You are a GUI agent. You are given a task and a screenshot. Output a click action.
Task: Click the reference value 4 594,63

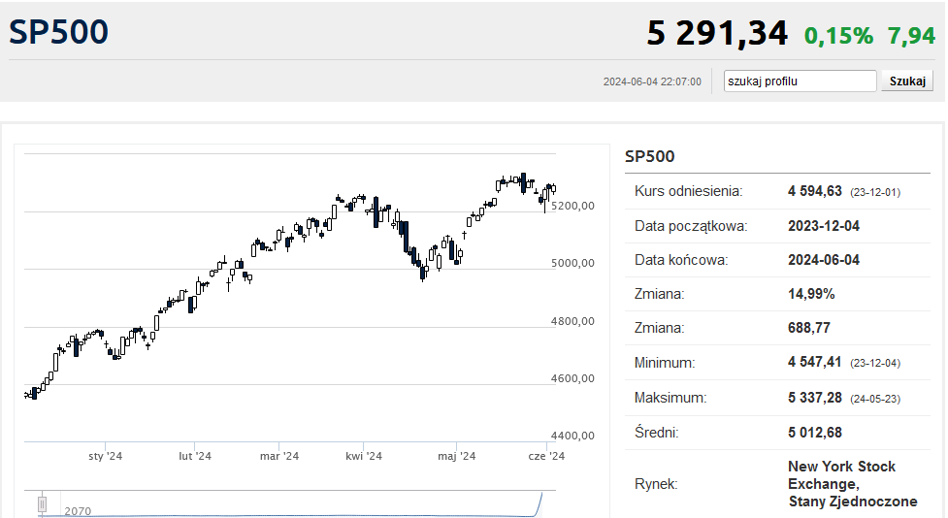coord(814,192)
